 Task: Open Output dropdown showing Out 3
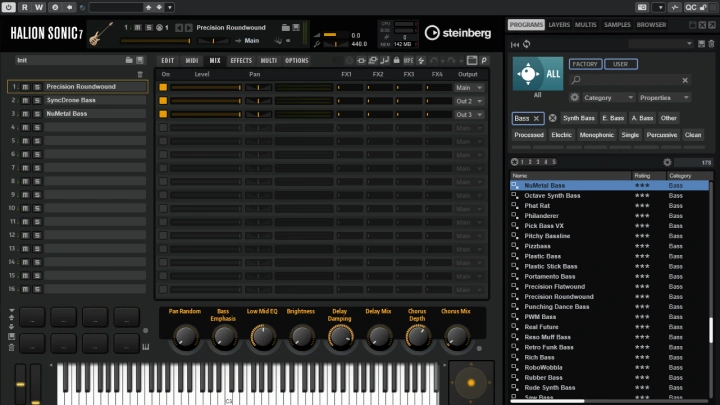[x=469, y=114]
